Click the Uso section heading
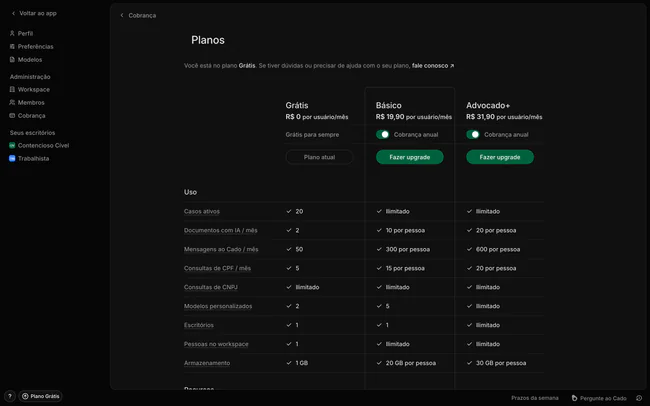The height and width of the screenshot is (406, 650). tap(190, 192)
